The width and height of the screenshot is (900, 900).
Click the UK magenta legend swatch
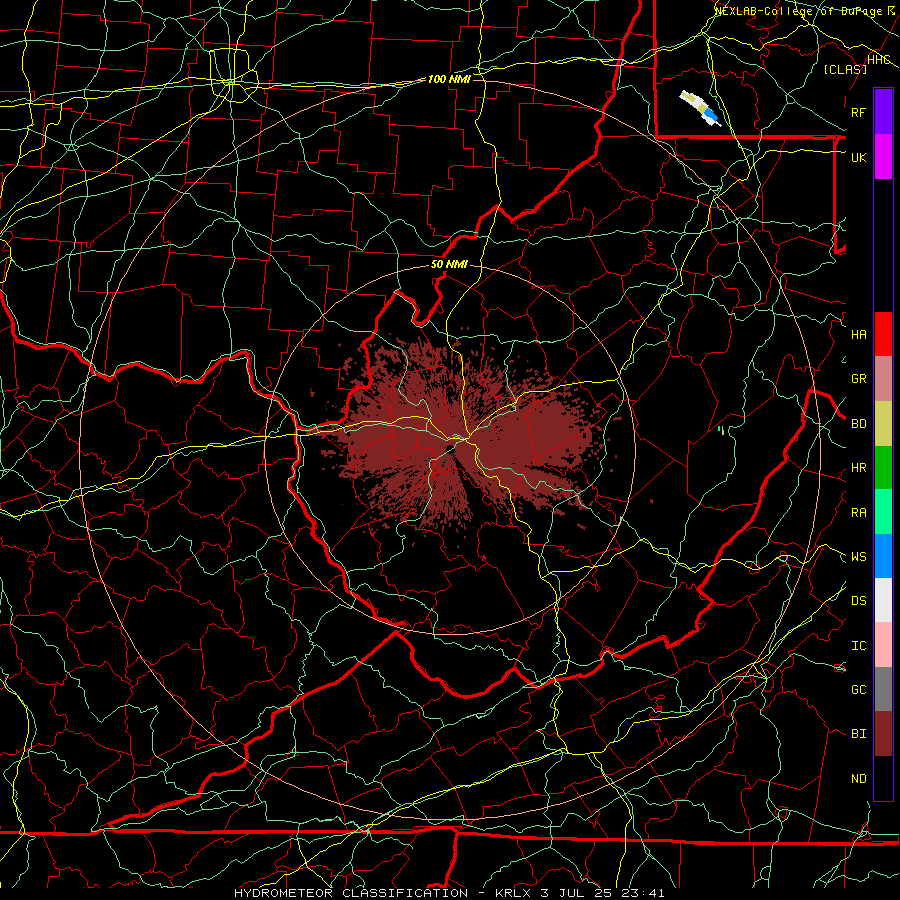[x=883, y=157]
